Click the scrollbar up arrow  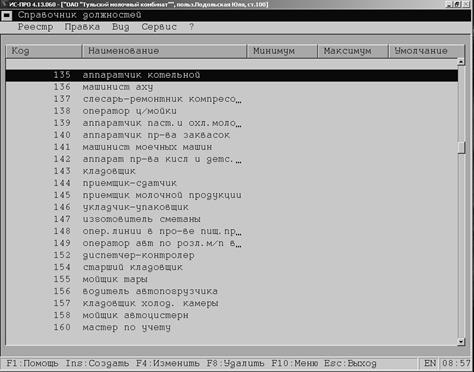[461, 62]
